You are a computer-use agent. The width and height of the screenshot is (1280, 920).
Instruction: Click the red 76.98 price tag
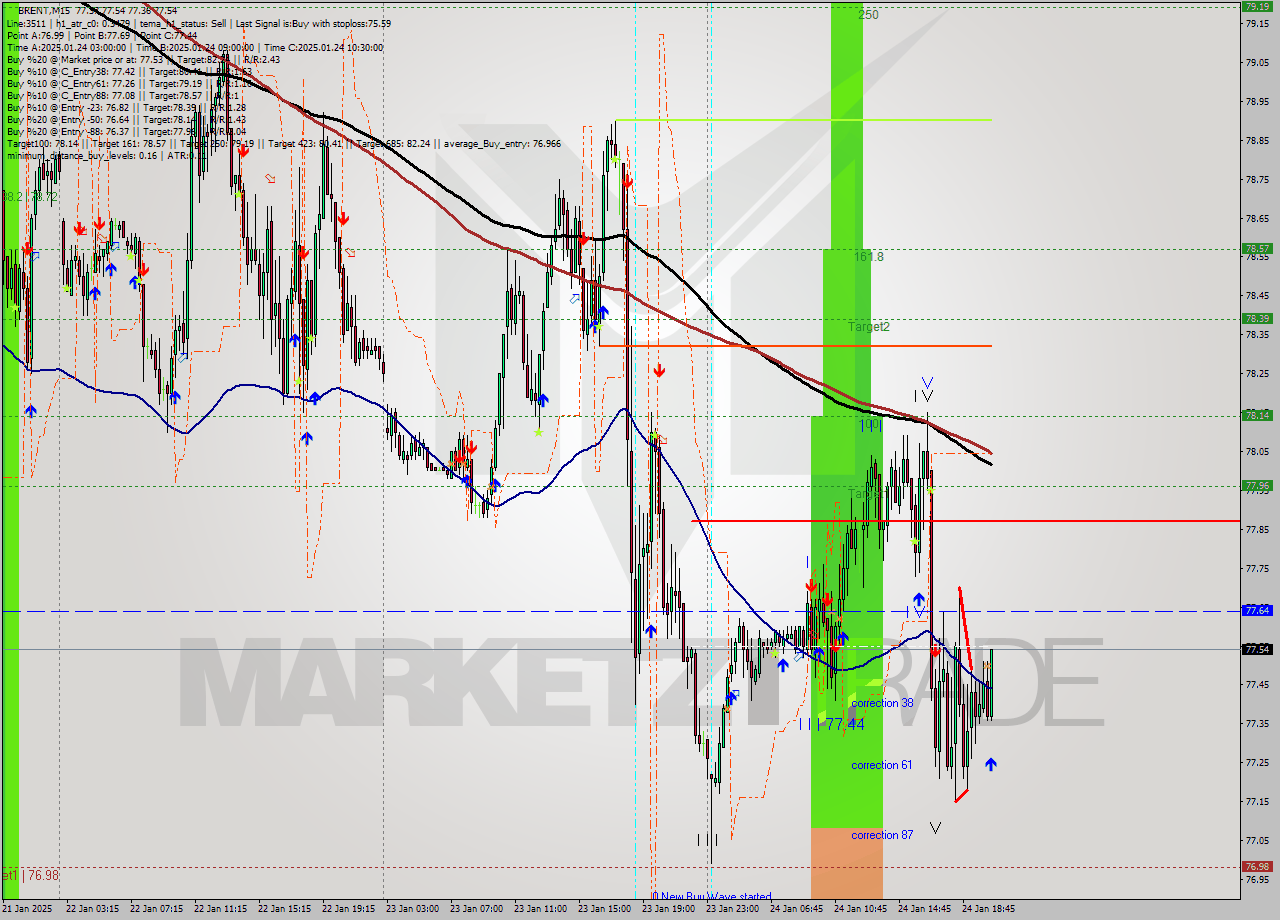coord(1256,866)
